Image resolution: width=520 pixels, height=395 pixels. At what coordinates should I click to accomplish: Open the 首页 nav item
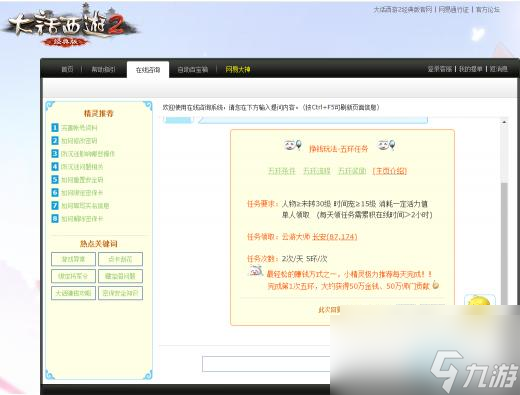coord(67,69)
